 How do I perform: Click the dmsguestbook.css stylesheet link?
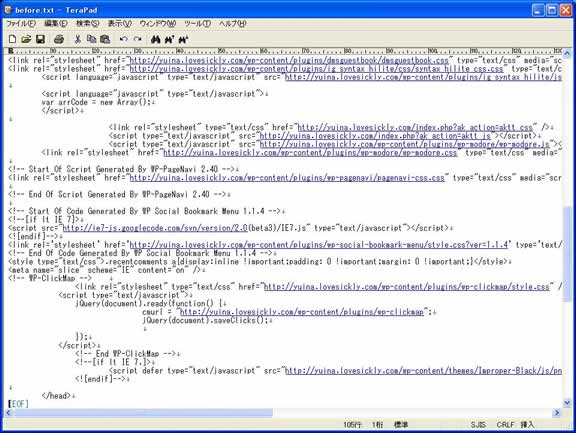(289, 60)
